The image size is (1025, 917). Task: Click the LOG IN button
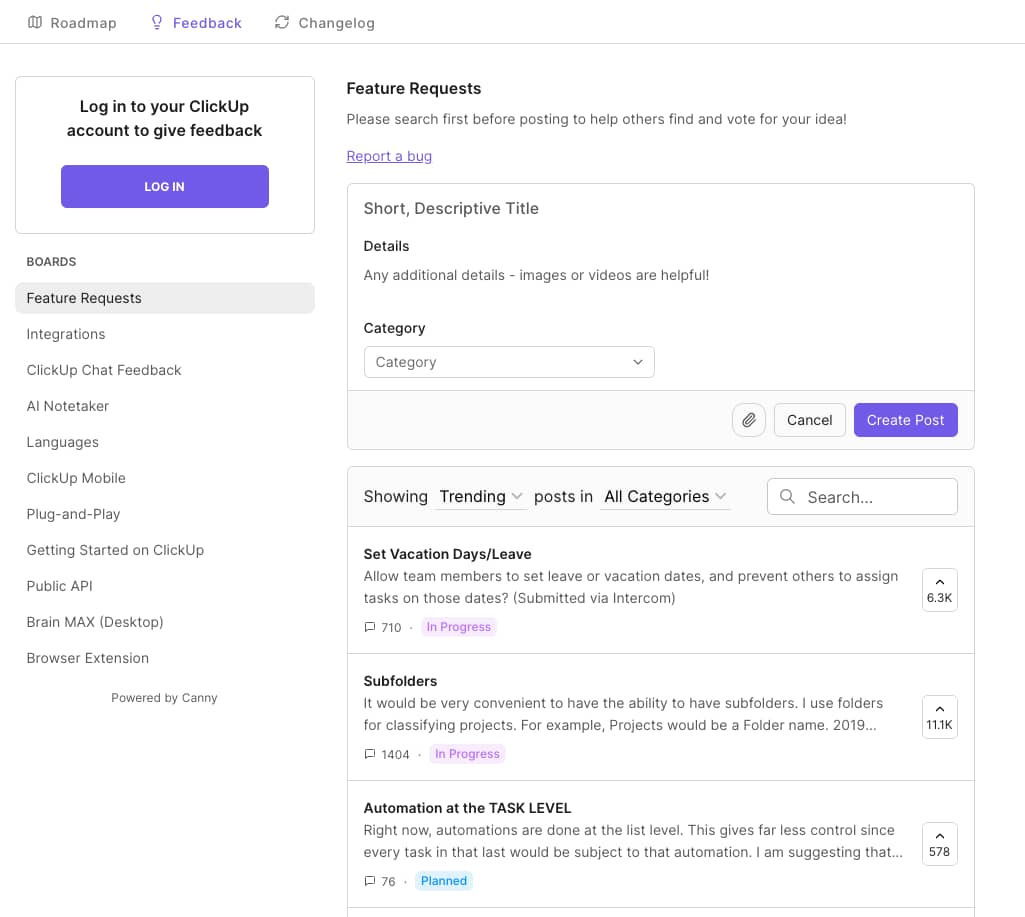[x=164, y=186]
